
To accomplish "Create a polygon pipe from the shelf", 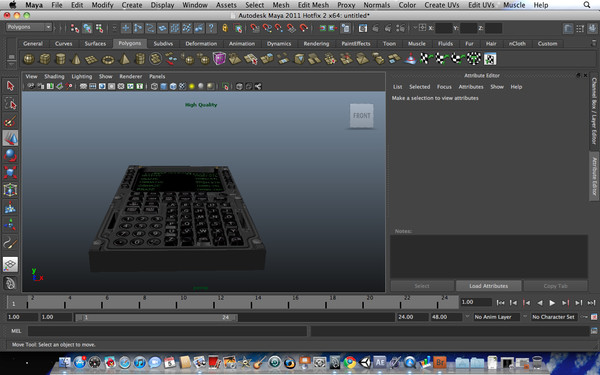I will point(140,59).
